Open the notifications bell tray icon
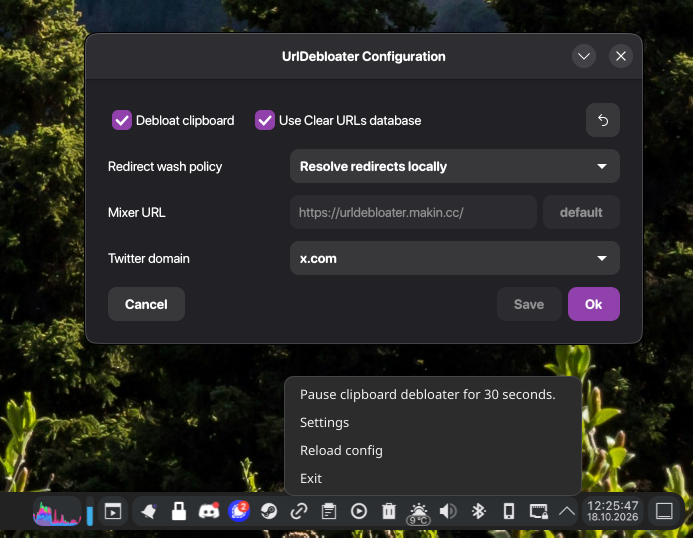The image size is (693, 538). (149, 511)
